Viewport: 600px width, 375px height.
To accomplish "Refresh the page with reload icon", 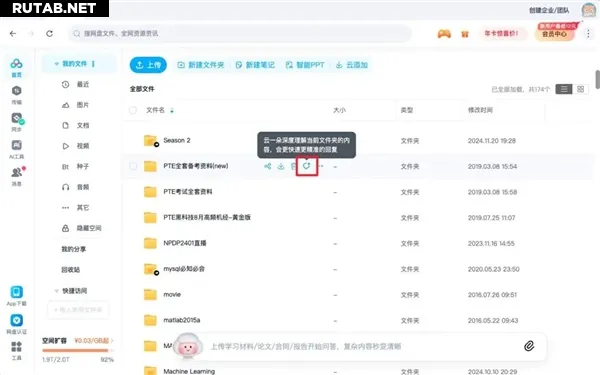I will click(x=49, y=34).
